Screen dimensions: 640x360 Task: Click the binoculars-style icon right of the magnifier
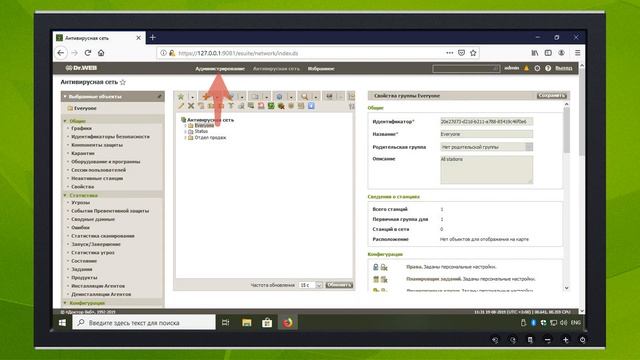click(x=329, y=97)
